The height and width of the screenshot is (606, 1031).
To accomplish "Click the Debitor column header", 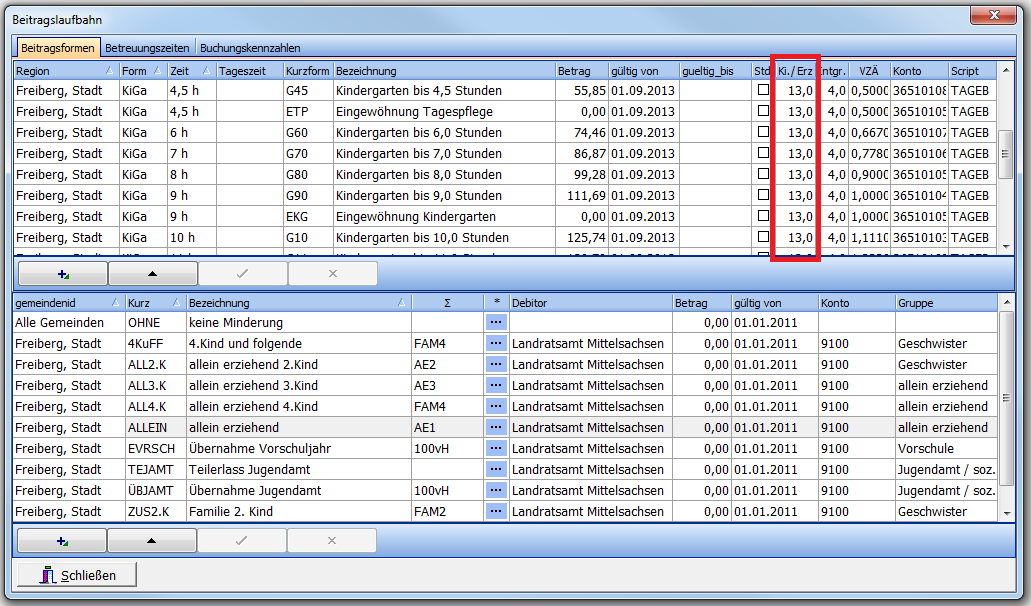I will coord(590,303).
